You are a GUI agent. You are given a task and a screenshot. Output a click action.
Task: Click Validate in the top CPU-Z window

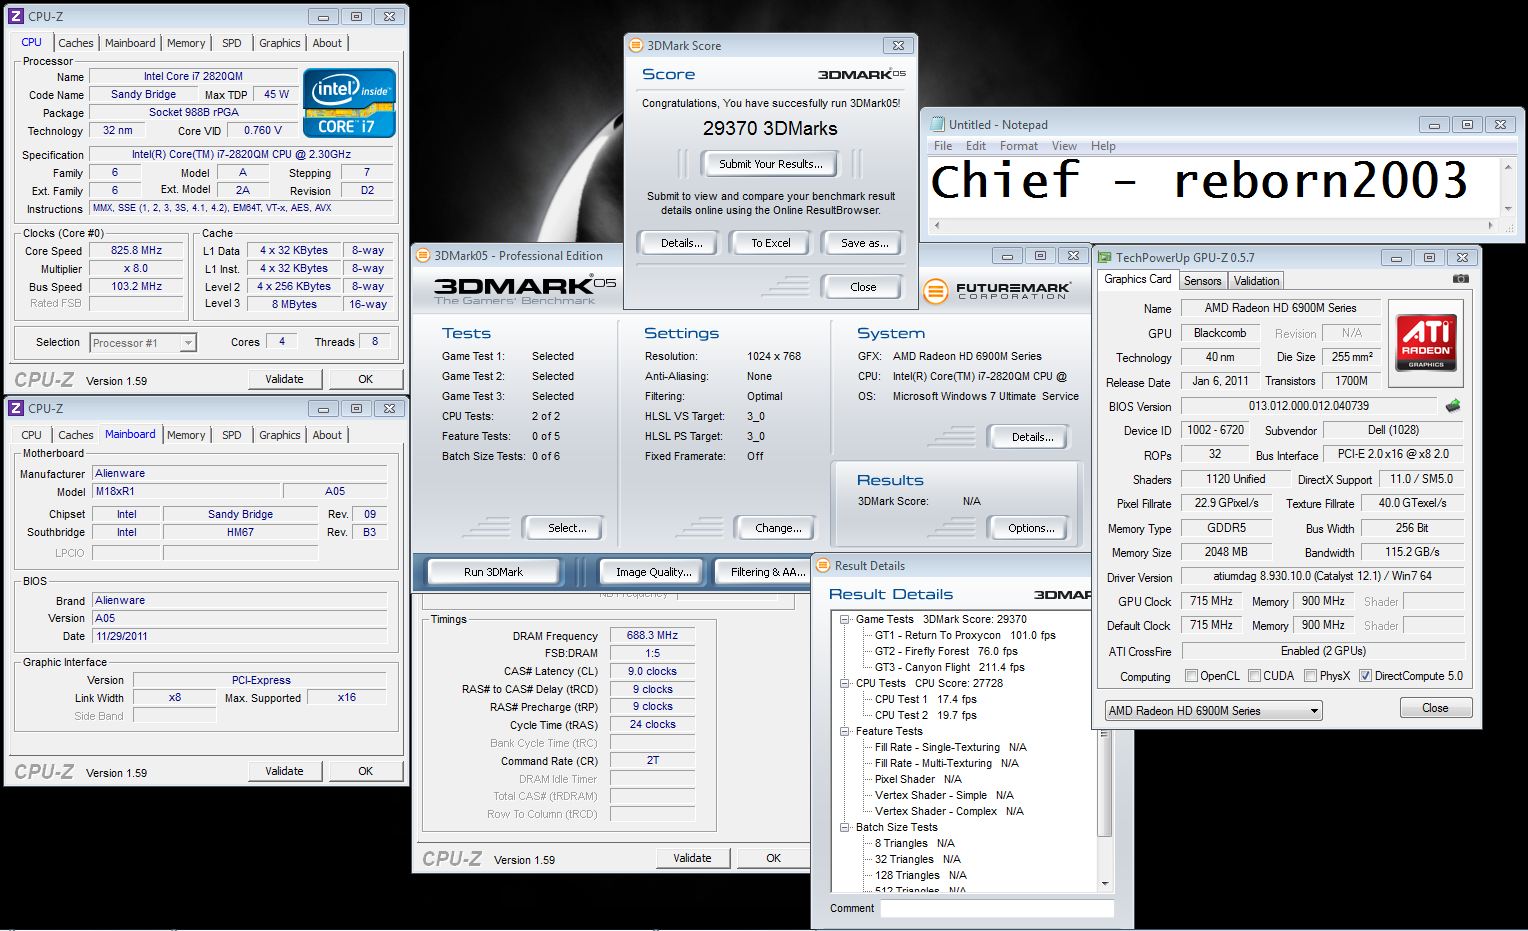pyautogui.click(x=284, y=379)
